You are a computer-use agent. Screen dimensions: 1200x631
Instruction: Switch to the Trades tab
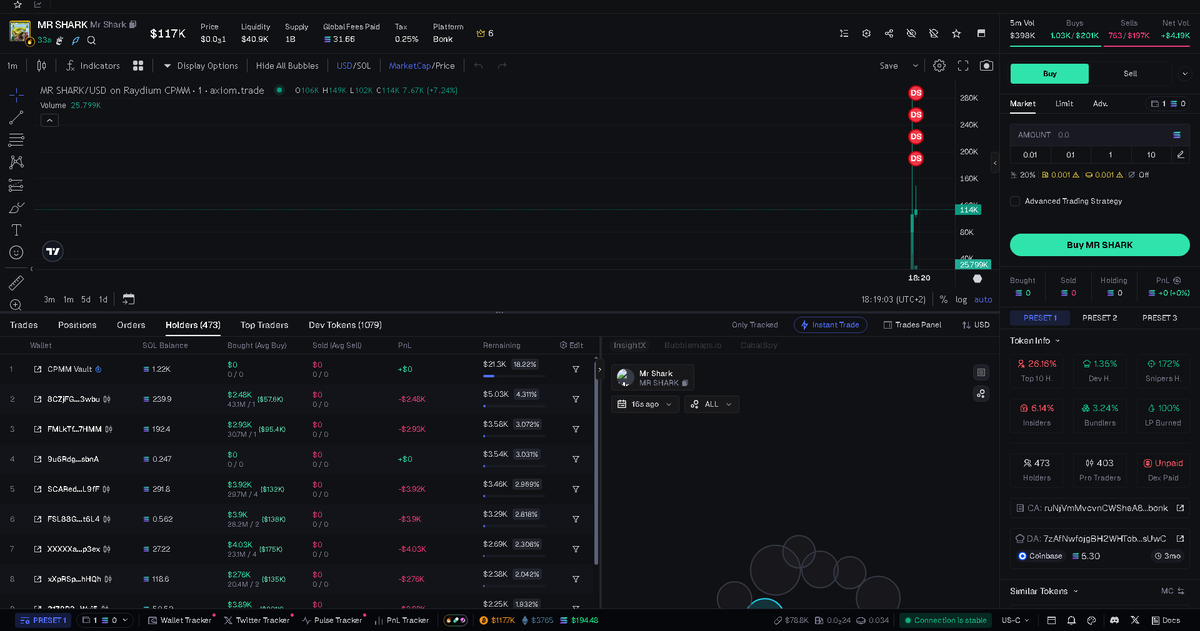coord(24,325)
